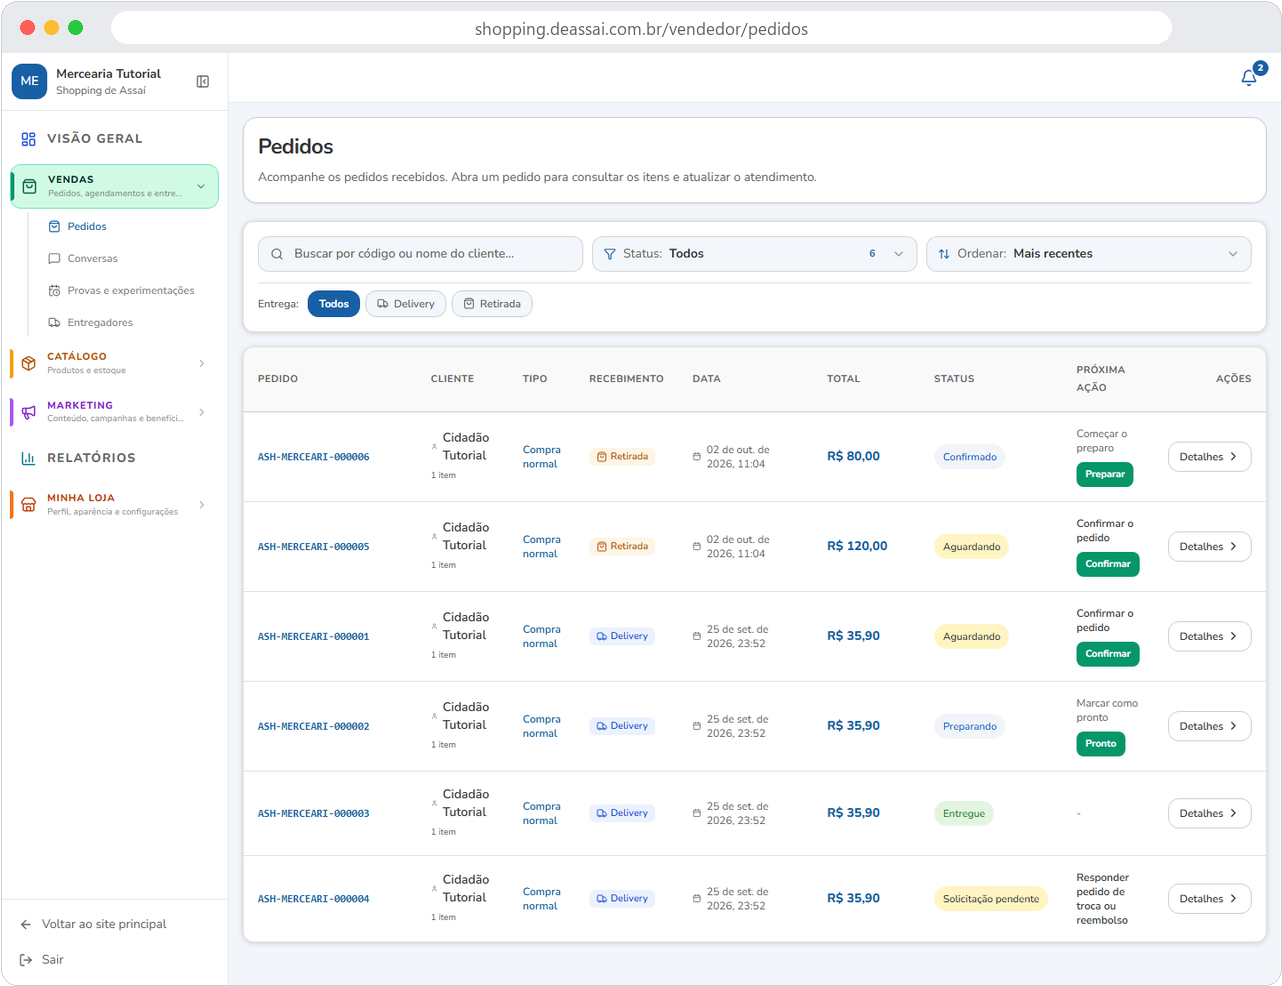Click the Conversas chat bubble icon
The width and height of the screenshot is (1282, 986).
54,259
